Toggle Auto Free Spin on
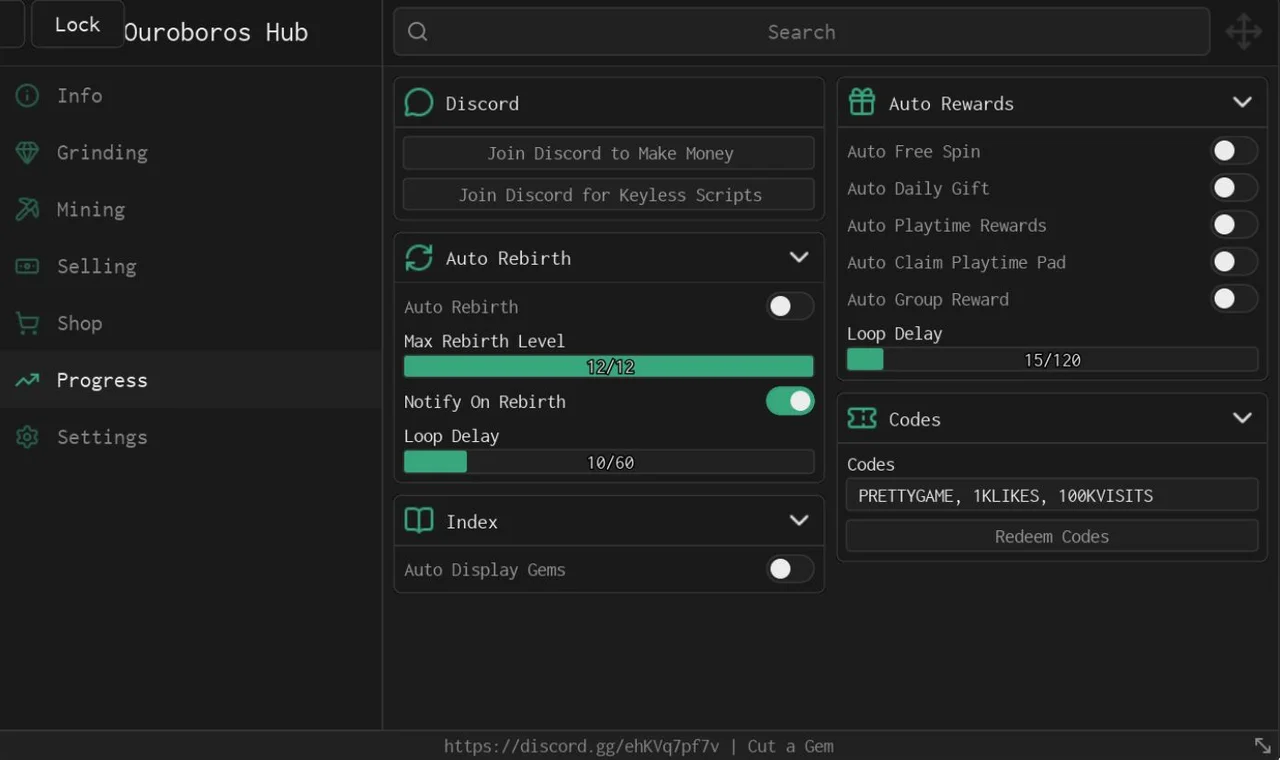Image resolution: width=1280 pixels, height=760 pixels. coord(1234,151)
